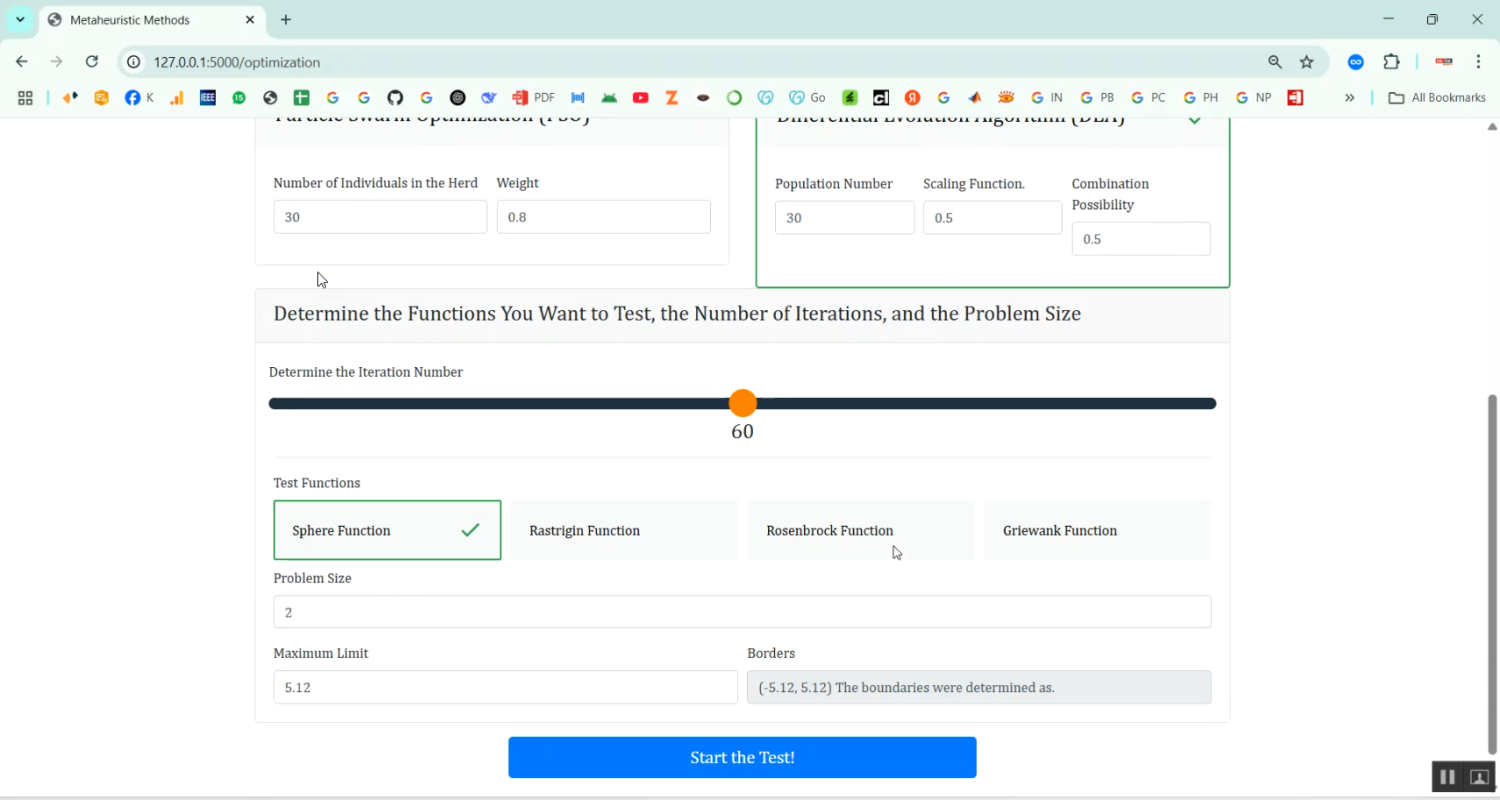Open the IEEE bookmark
Screen dimensions: 1500x800
click(208, 98)
